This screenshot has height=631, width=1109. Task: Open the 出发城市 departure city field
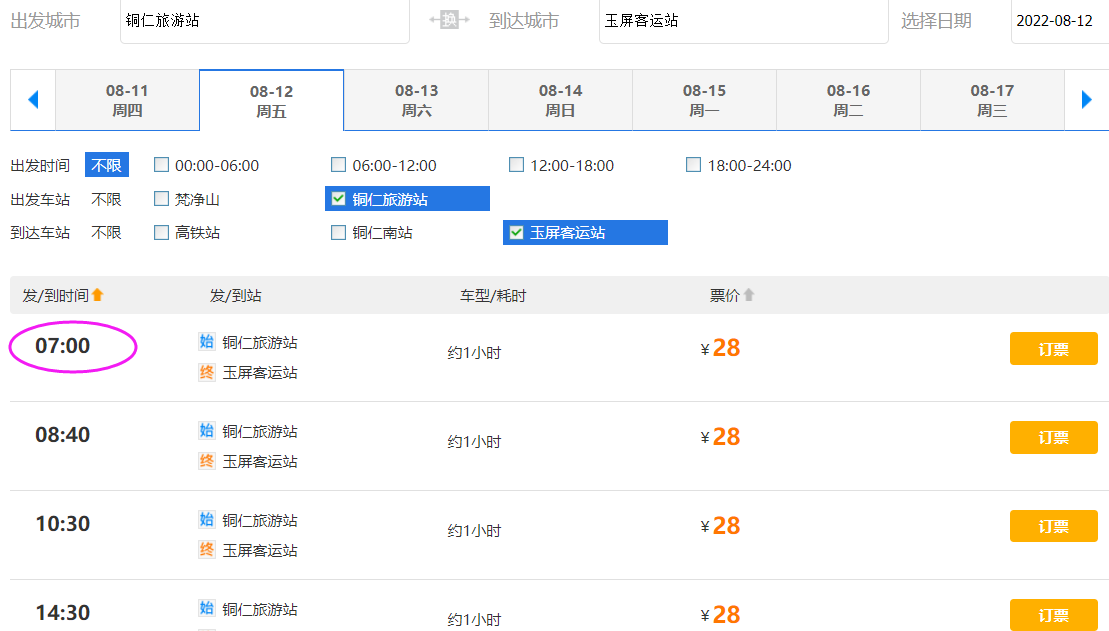[x=264, y=21]
